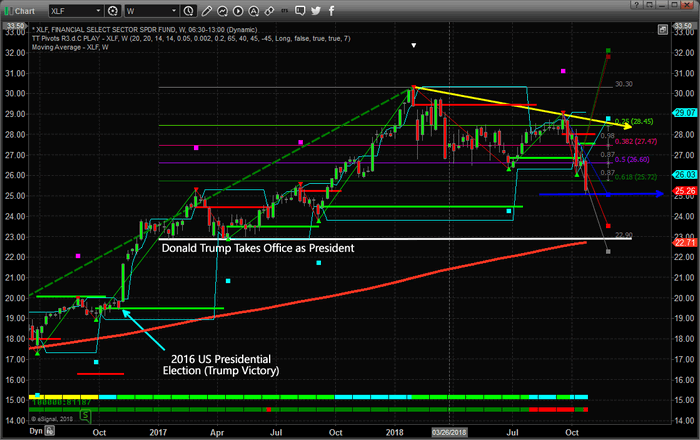Viewport: 700px width, 440px height.
Task: Click the 26.03 cyan price tag
Action: point(684,174)
